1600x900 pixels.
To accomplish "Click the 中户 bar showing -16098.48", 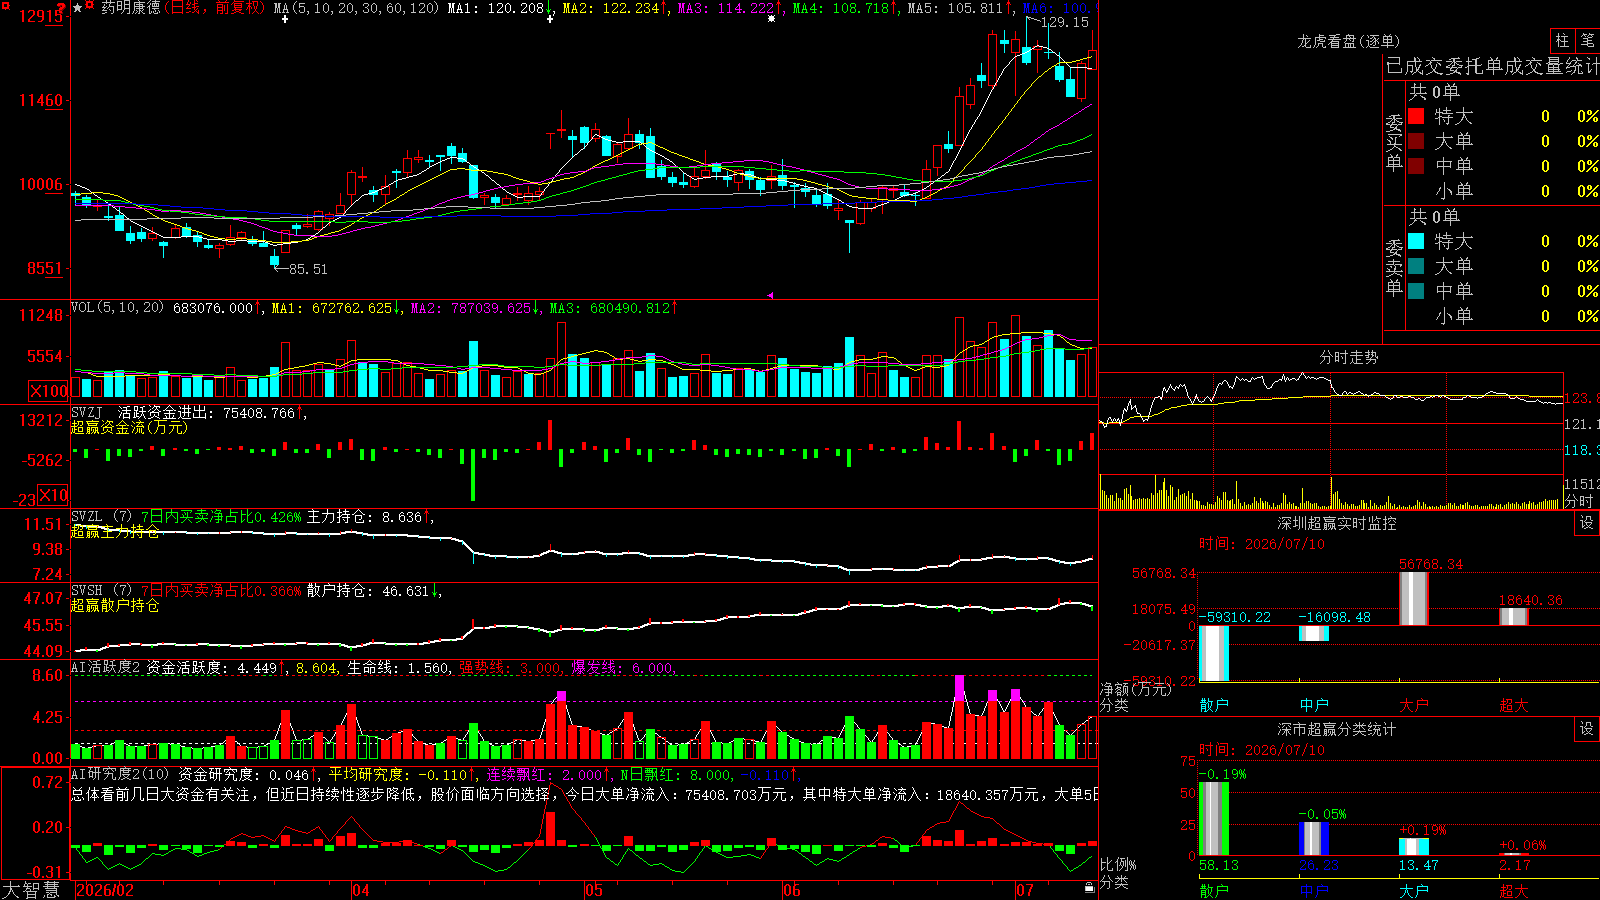I will click(x=1314, y=633).
